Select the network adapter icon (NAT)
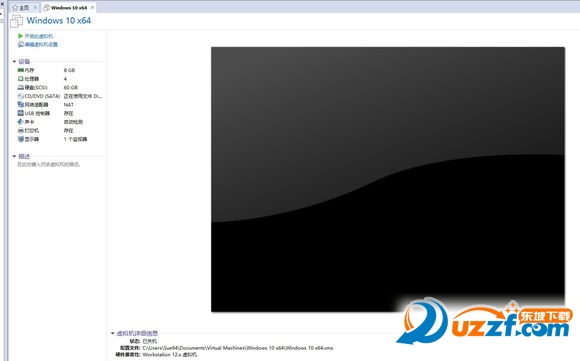The width and height of the screenshot is (580, 361). tap(21, 104)
